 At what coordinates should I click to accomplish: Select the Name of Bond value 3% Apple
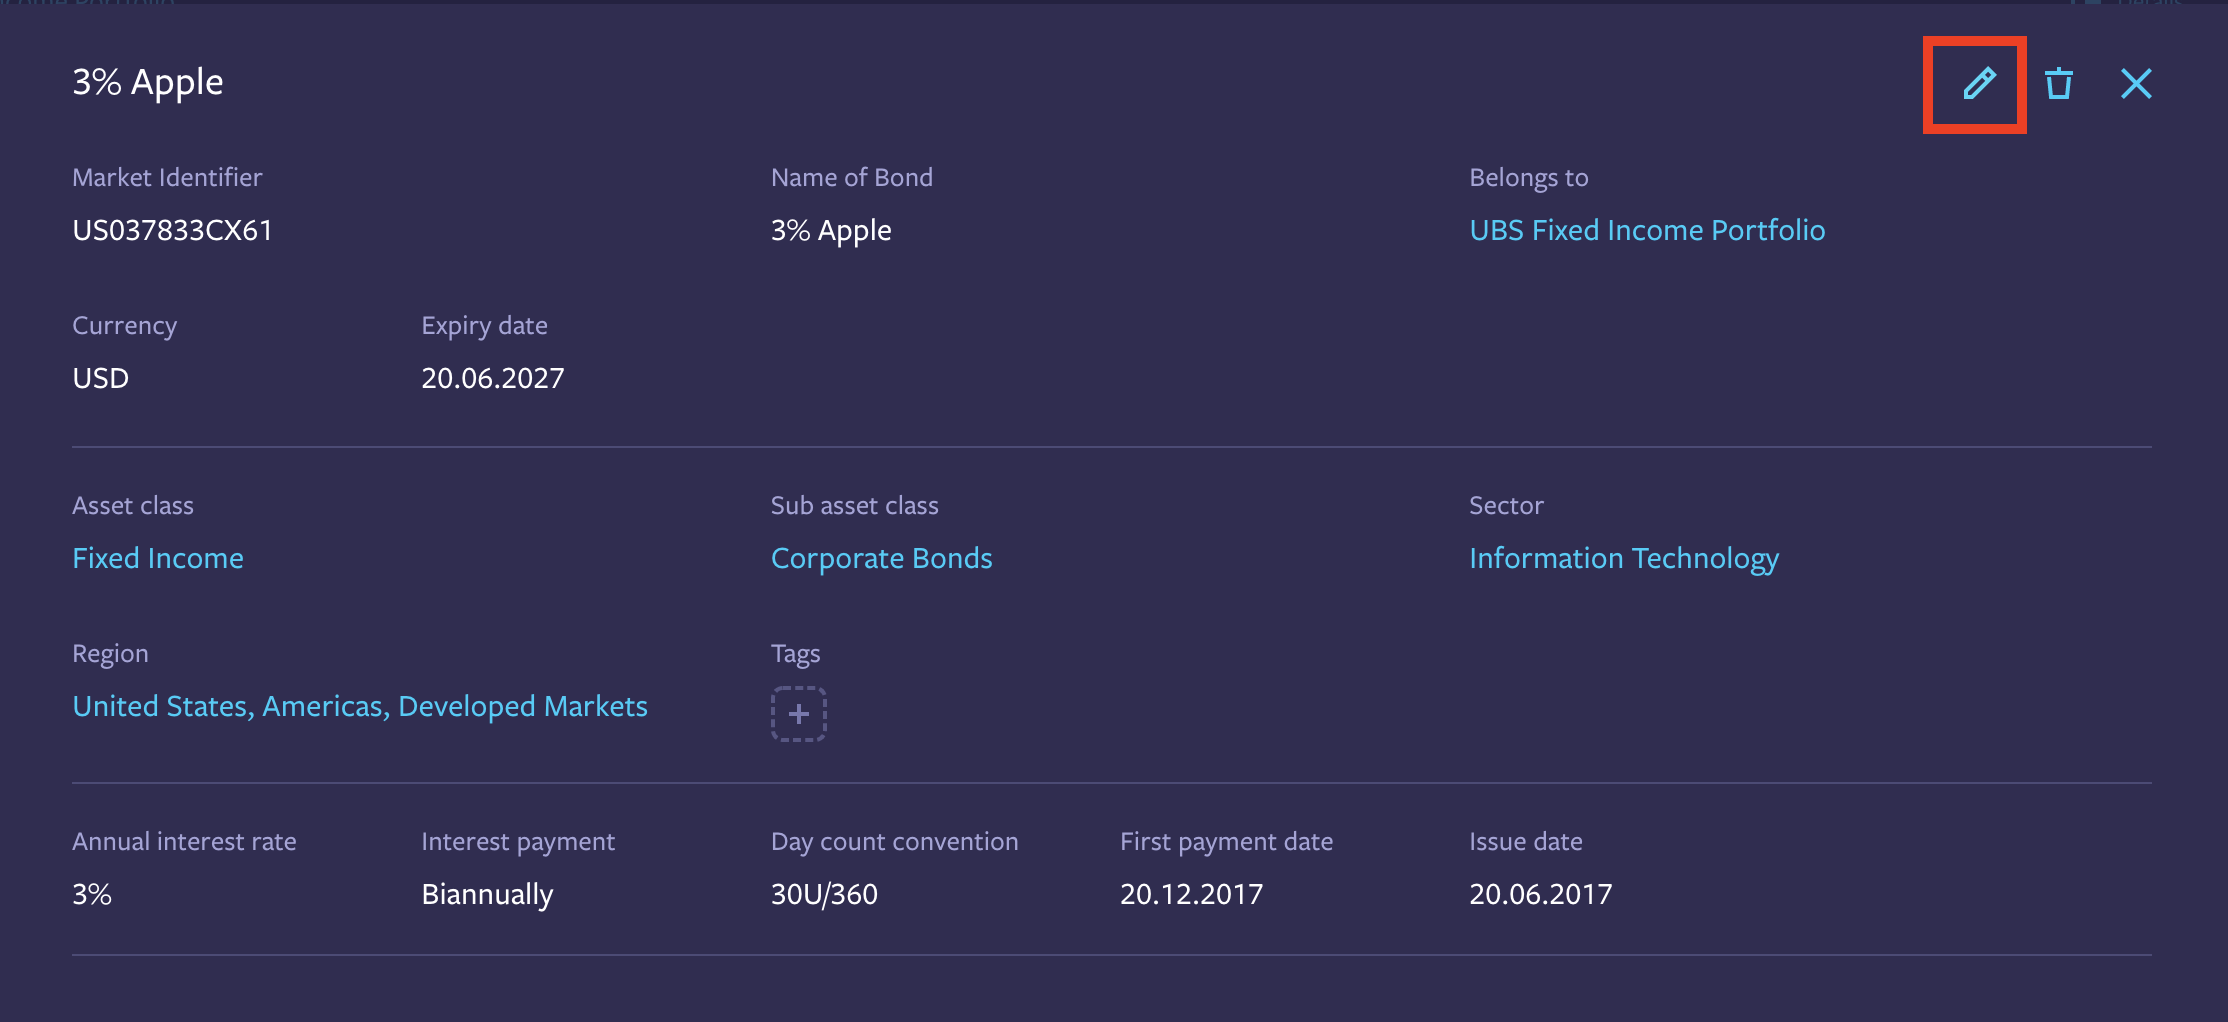point(831,230)
